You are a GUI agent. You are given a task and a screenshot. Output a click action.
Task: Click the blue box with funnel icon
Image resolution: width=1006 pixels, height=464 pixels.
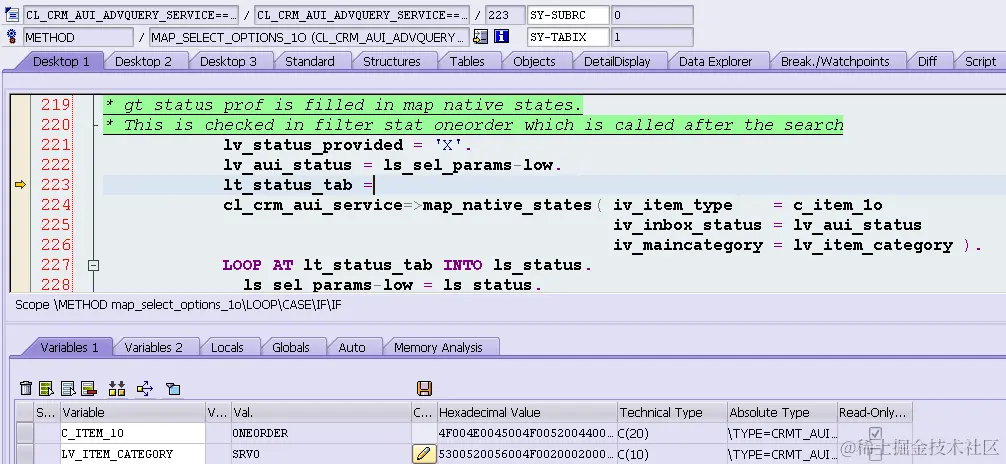173,388
